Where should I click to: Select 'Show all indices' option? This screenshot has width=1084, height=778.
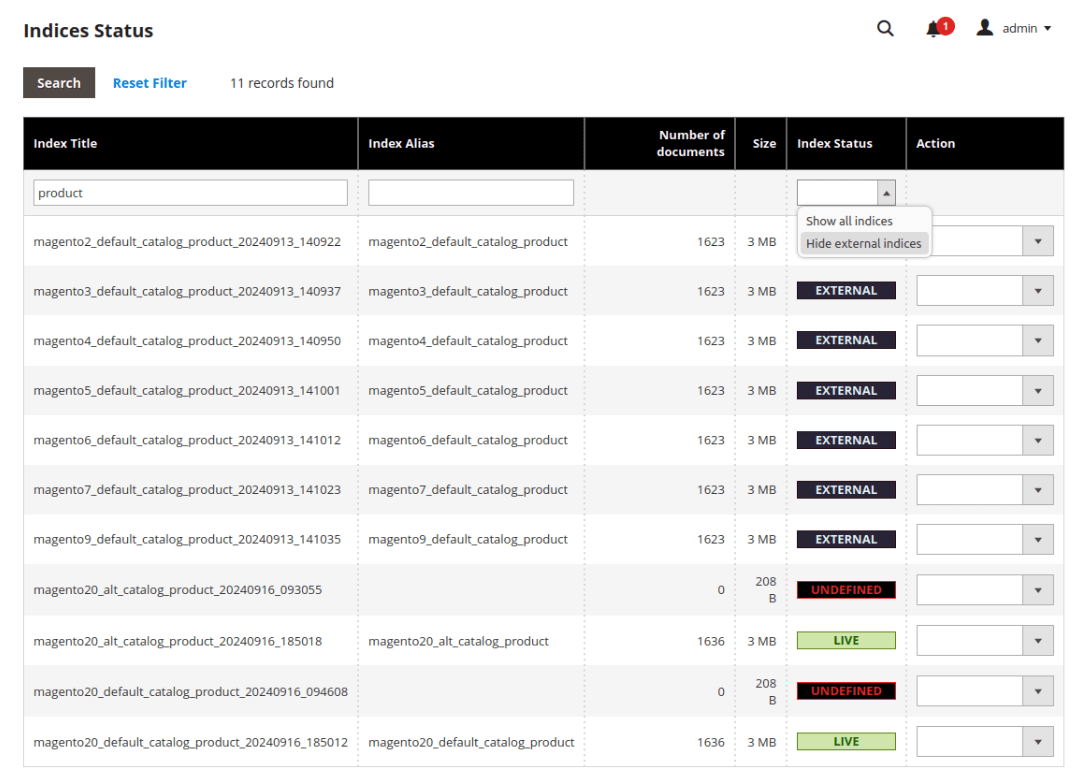849,221
